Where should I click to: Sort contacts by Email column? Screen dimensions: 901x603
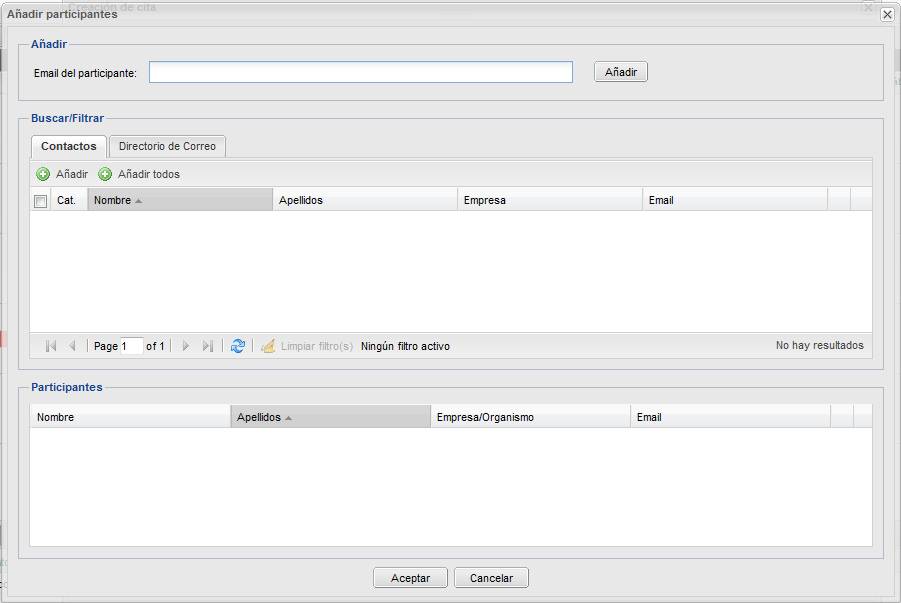pyautogui.click(x=735, y=200)
